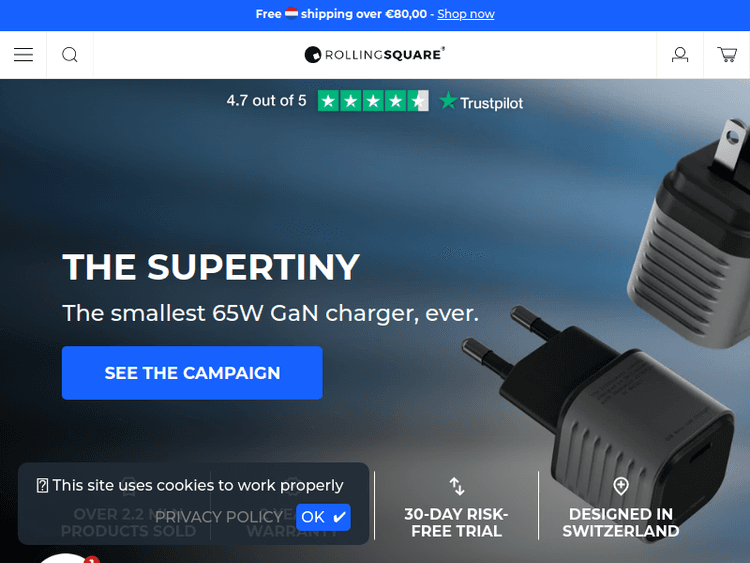Accept cookies with the OK button

coord(323,517)
